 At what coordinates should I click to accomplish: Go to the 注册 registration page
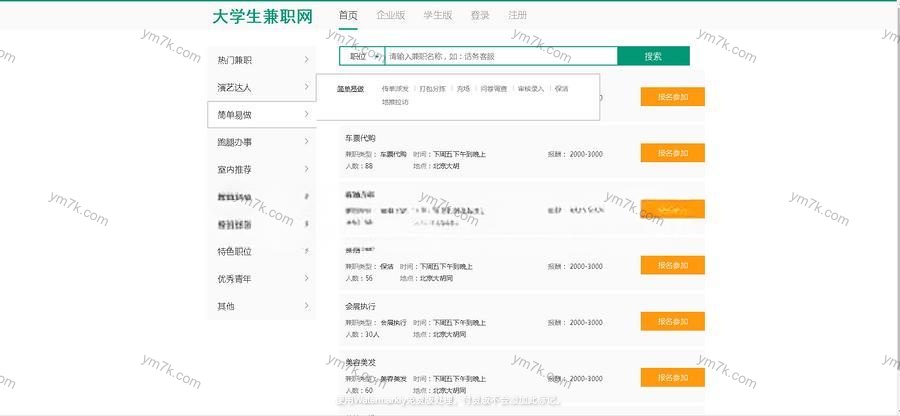point(517,15)
